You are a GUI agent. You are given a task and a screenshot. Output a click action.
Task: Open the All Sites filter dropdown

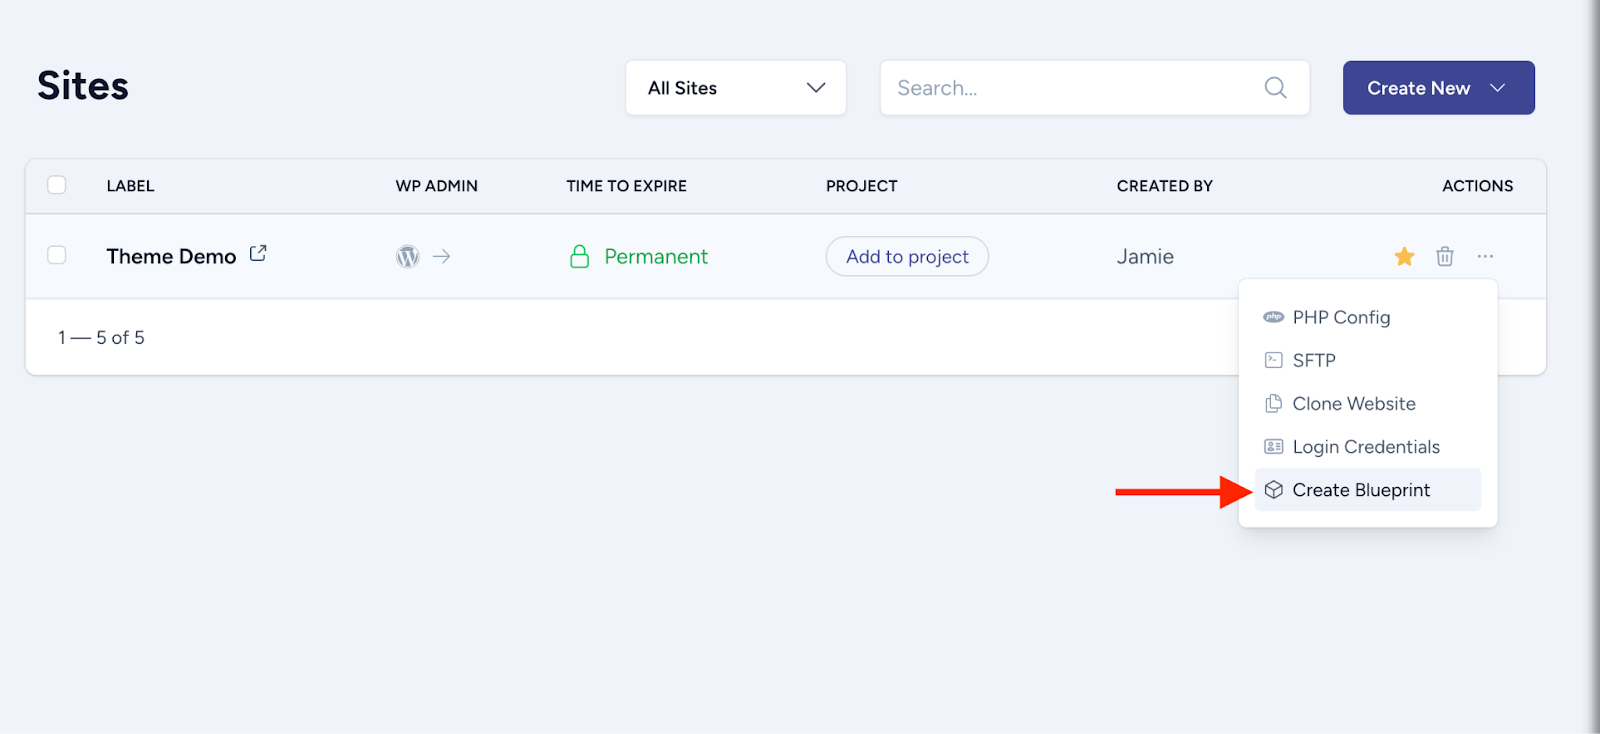click(736, 88)
